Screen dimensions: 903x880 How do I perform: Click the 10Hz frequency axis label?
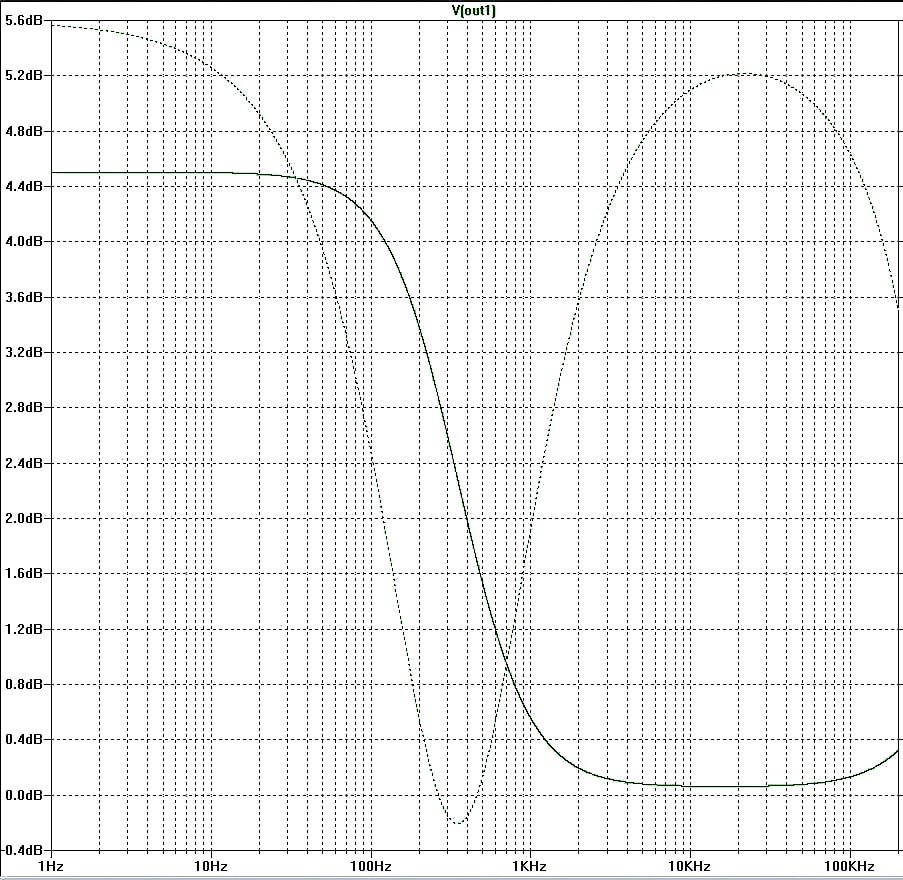[x=211, y=866]
